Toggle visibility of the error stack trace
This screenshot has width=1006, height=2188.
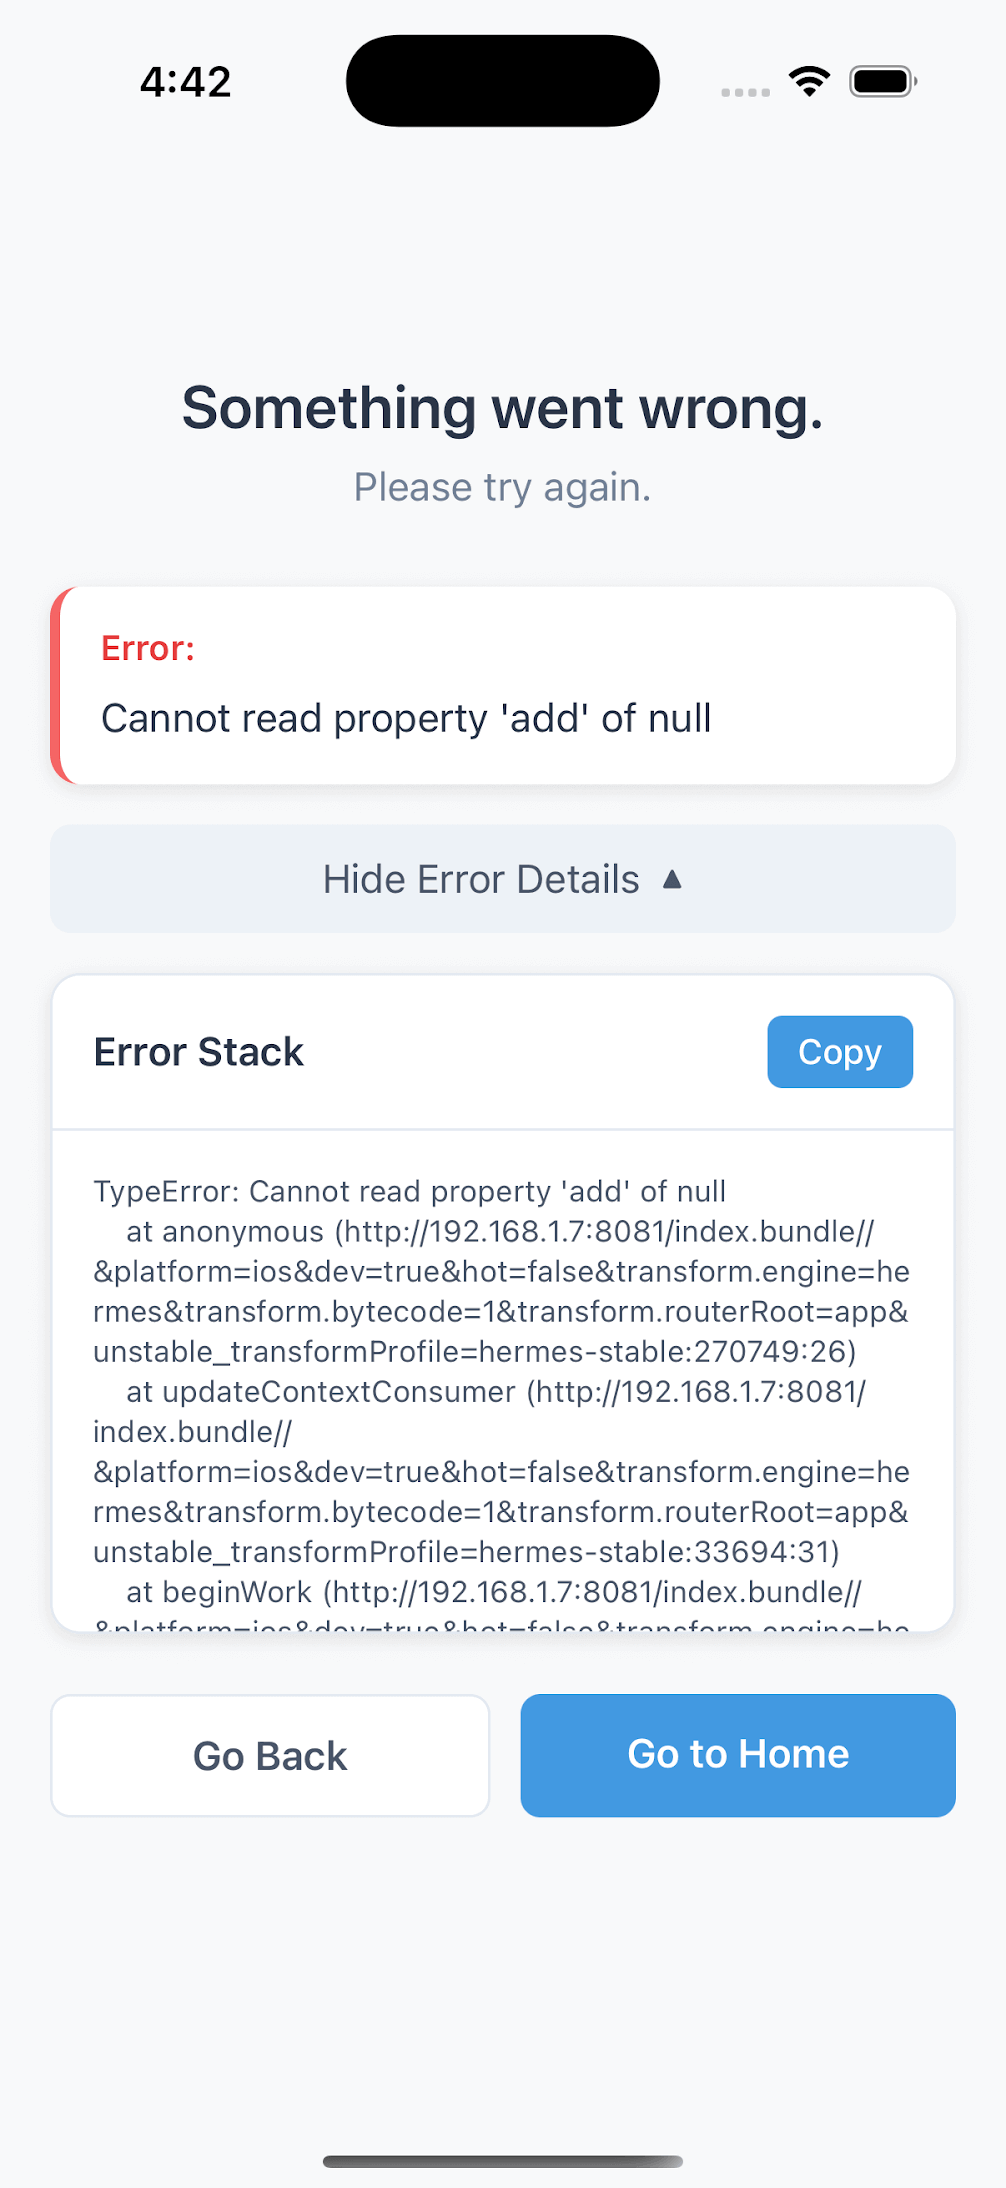coord(502,879)
